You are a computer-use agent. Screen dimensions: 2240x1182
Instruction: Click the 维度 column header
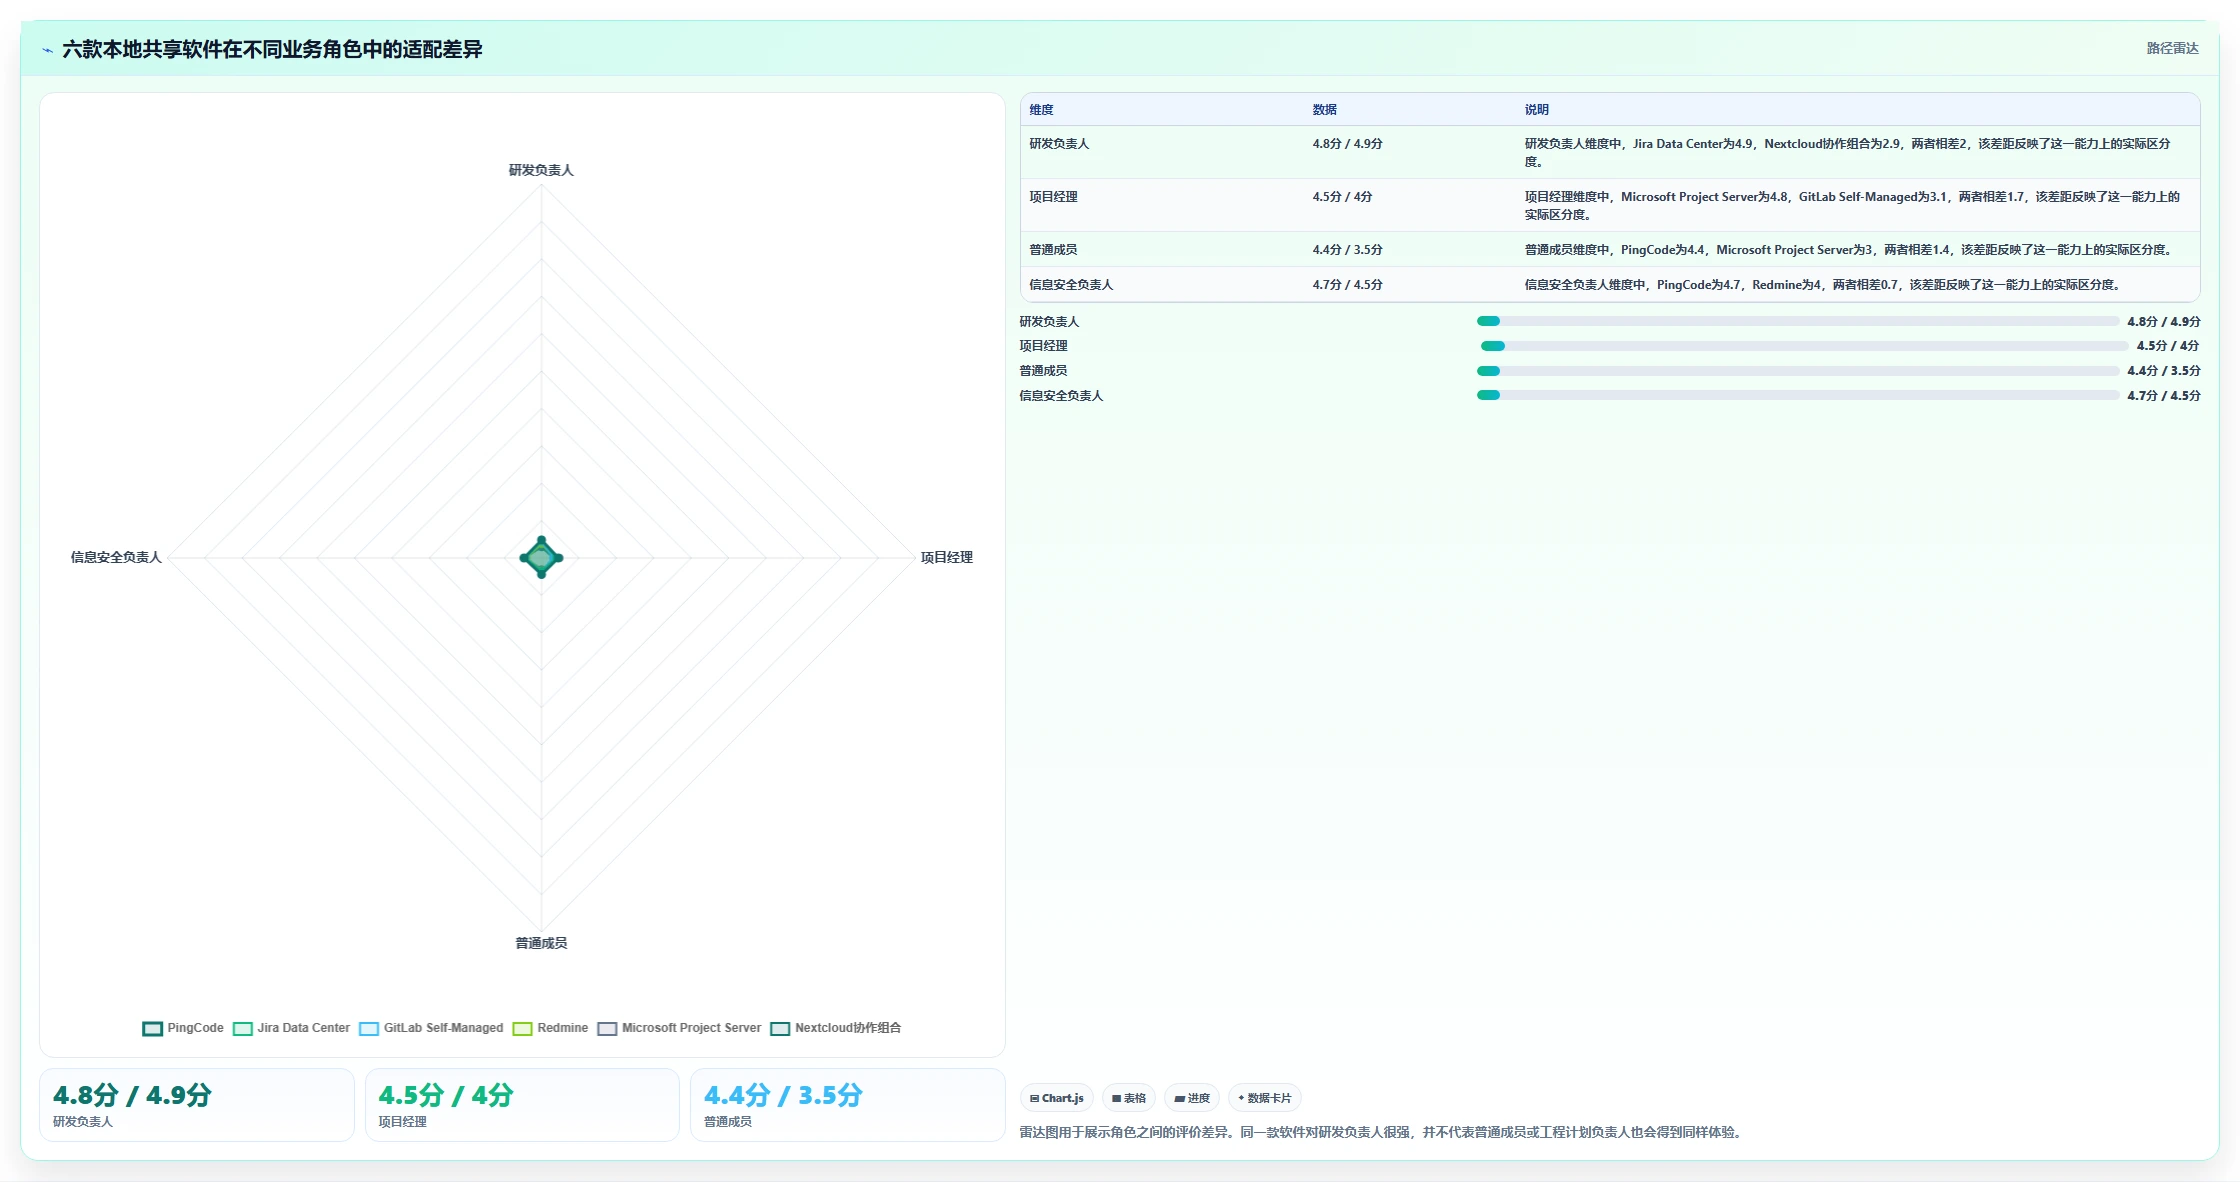tap(1041, 110)
